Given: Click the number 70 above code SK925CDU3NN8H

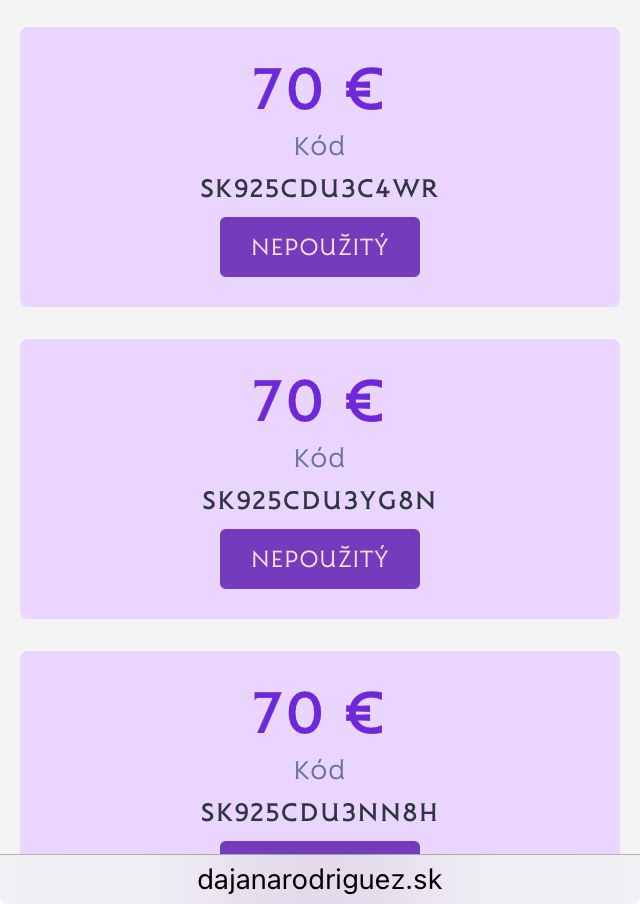Looking at the screenshot, I should coord(287,714).
